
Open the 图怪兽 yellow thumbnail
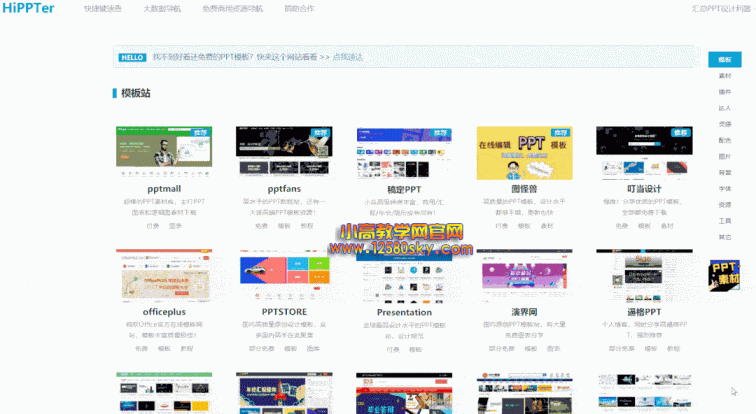[x=524, y=153]
